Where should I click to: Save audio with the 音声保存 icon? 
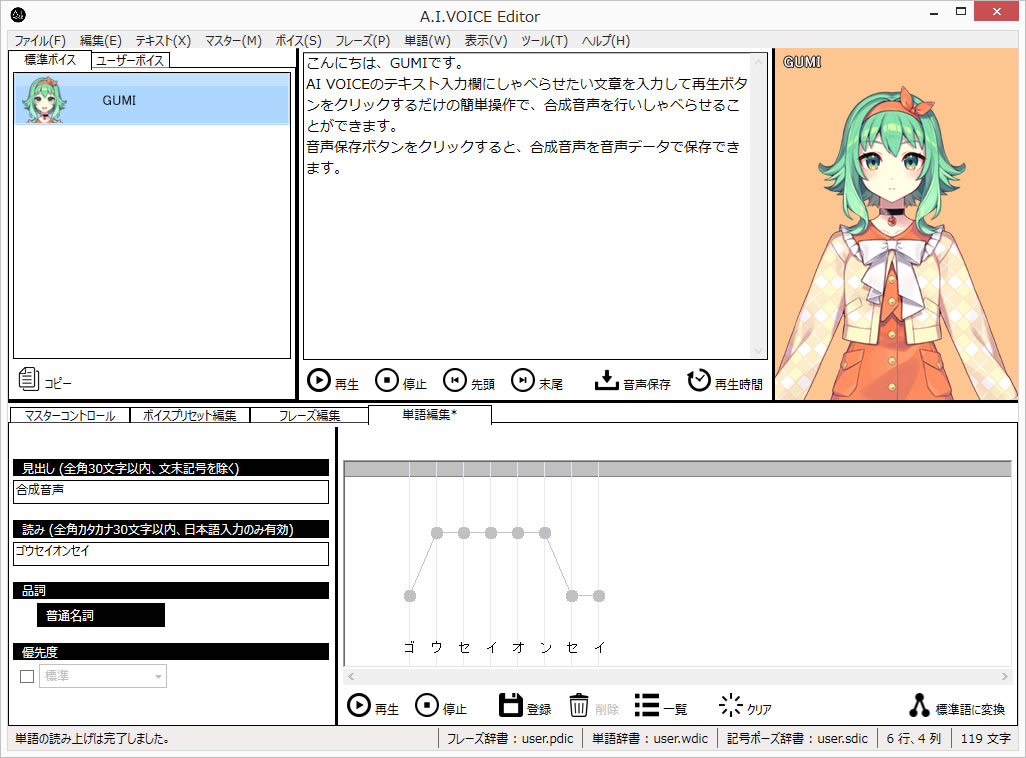pos(607,381)
